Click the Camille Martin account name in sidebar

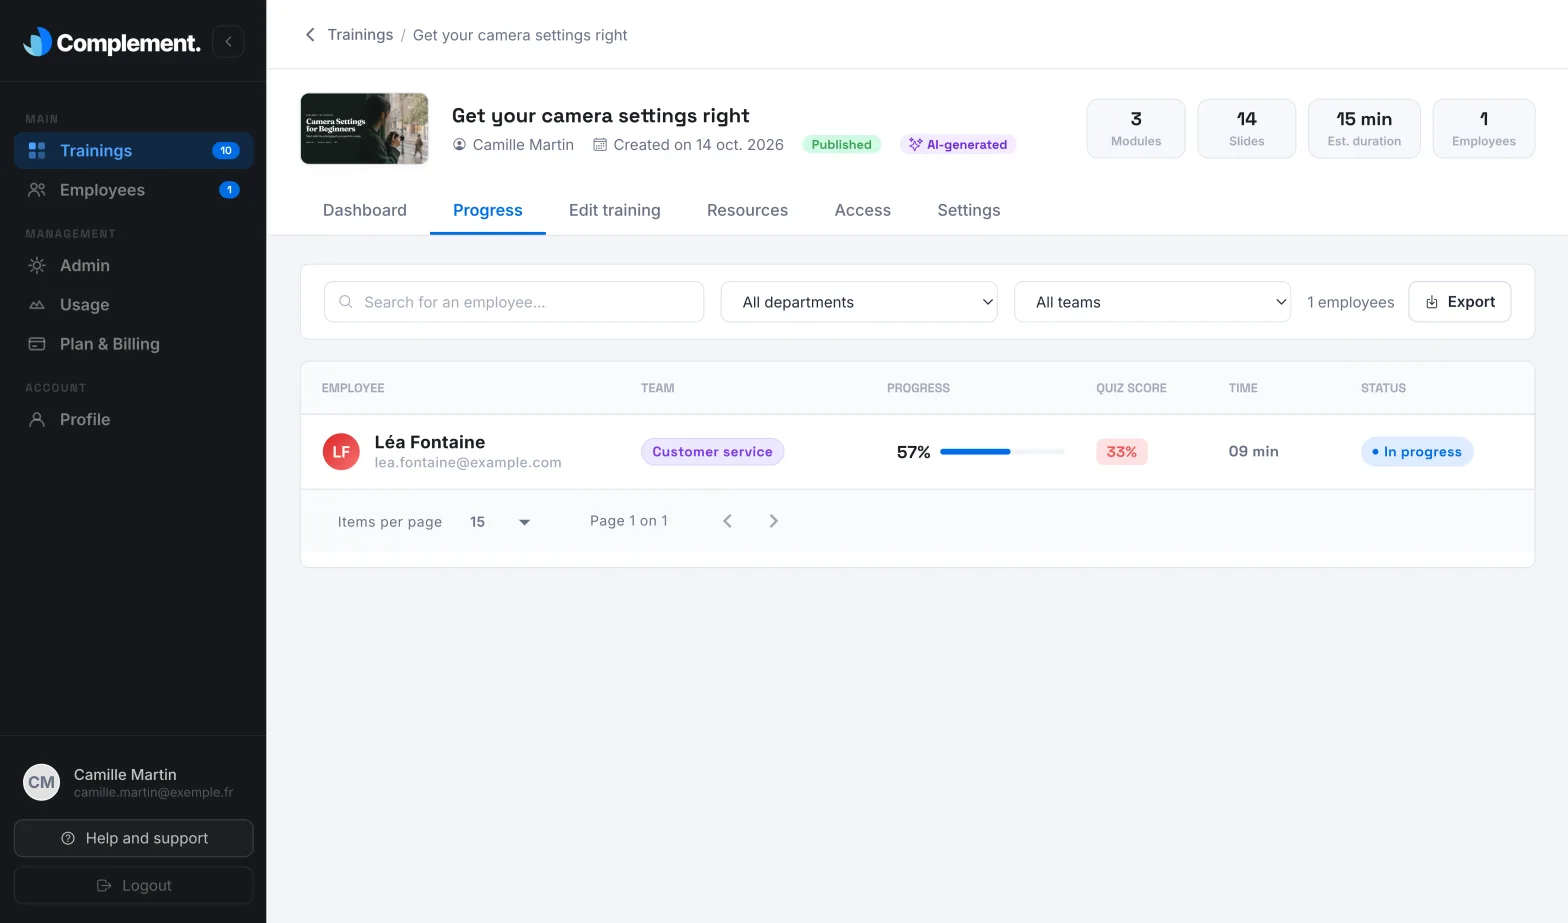pyautogui.click(x=125, y=775)
